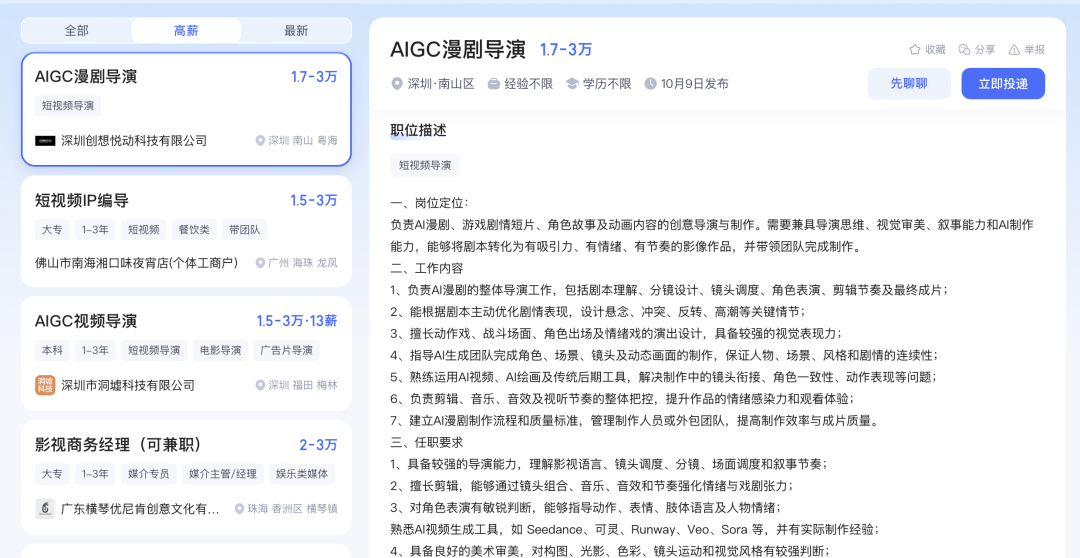Click the 先聊聊 button
Image resolution: width=1080 pixels, height=558 pixels.
point(908,83)
